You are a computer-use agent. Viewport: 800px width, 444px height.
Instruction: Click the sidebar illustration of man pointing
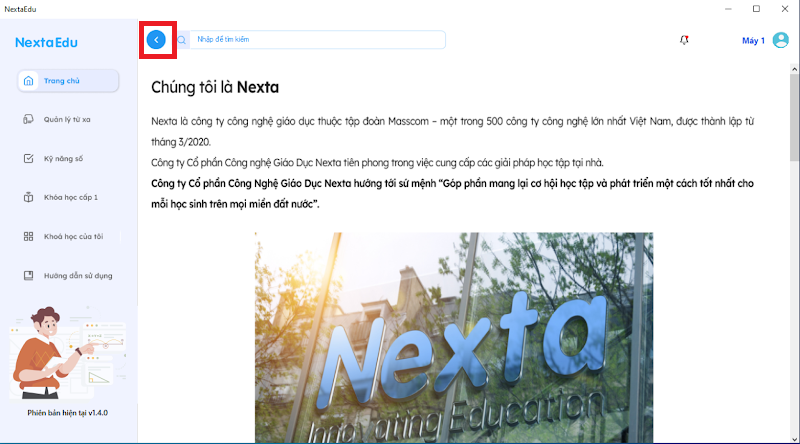[67, 353]
